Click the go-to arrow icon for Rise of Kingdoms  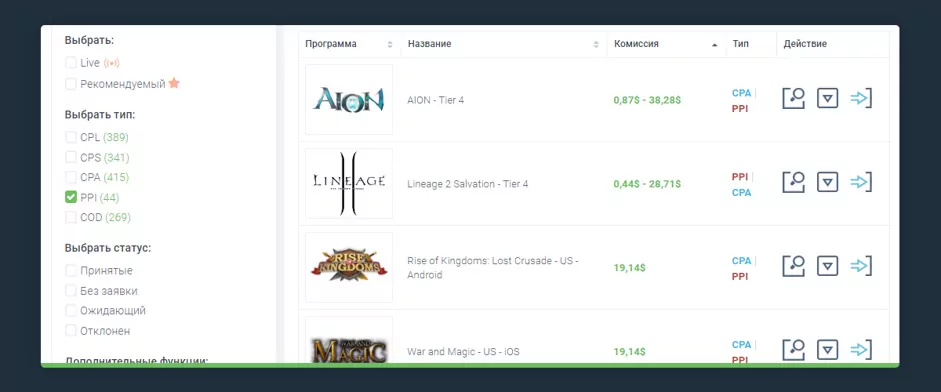[x=861, y=266]
